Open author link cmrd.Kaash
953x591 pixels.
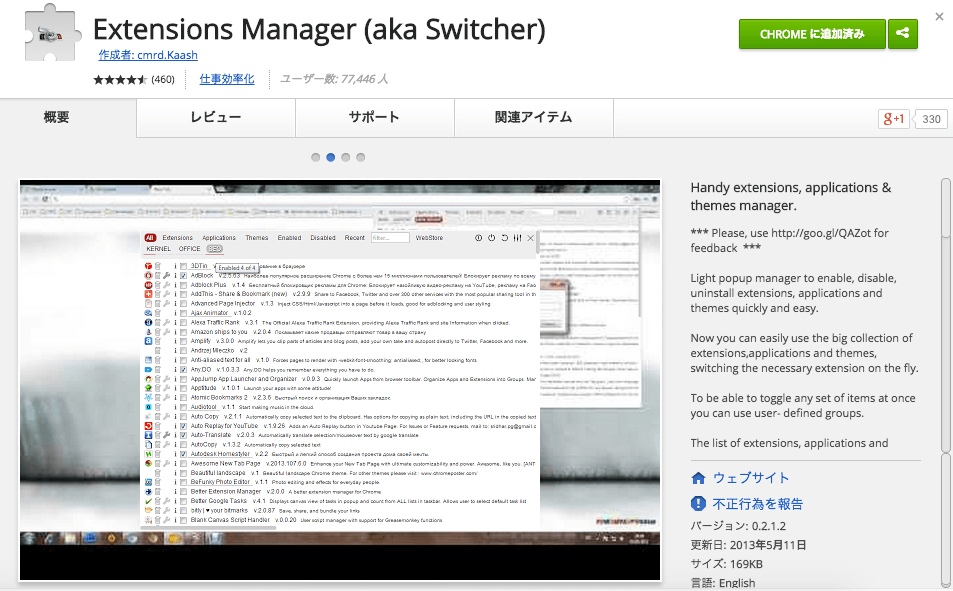(x=148, y=55)
